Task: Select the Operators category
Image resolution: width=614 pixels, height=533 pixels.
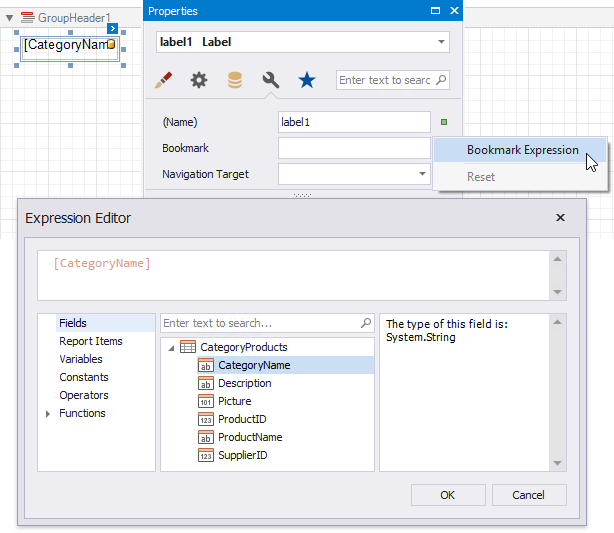Action: (83, 395)
